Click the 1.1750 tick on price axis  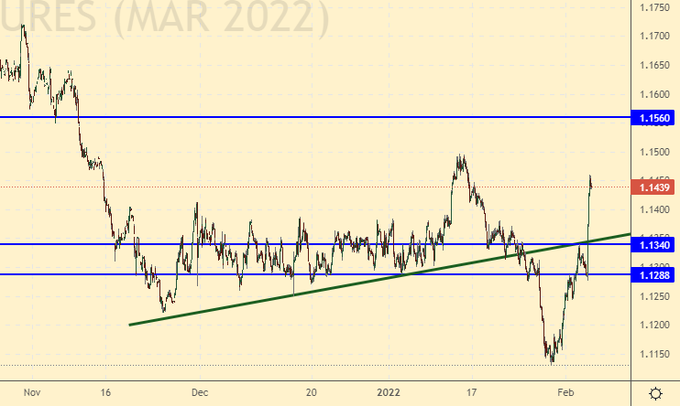(654, 7)
